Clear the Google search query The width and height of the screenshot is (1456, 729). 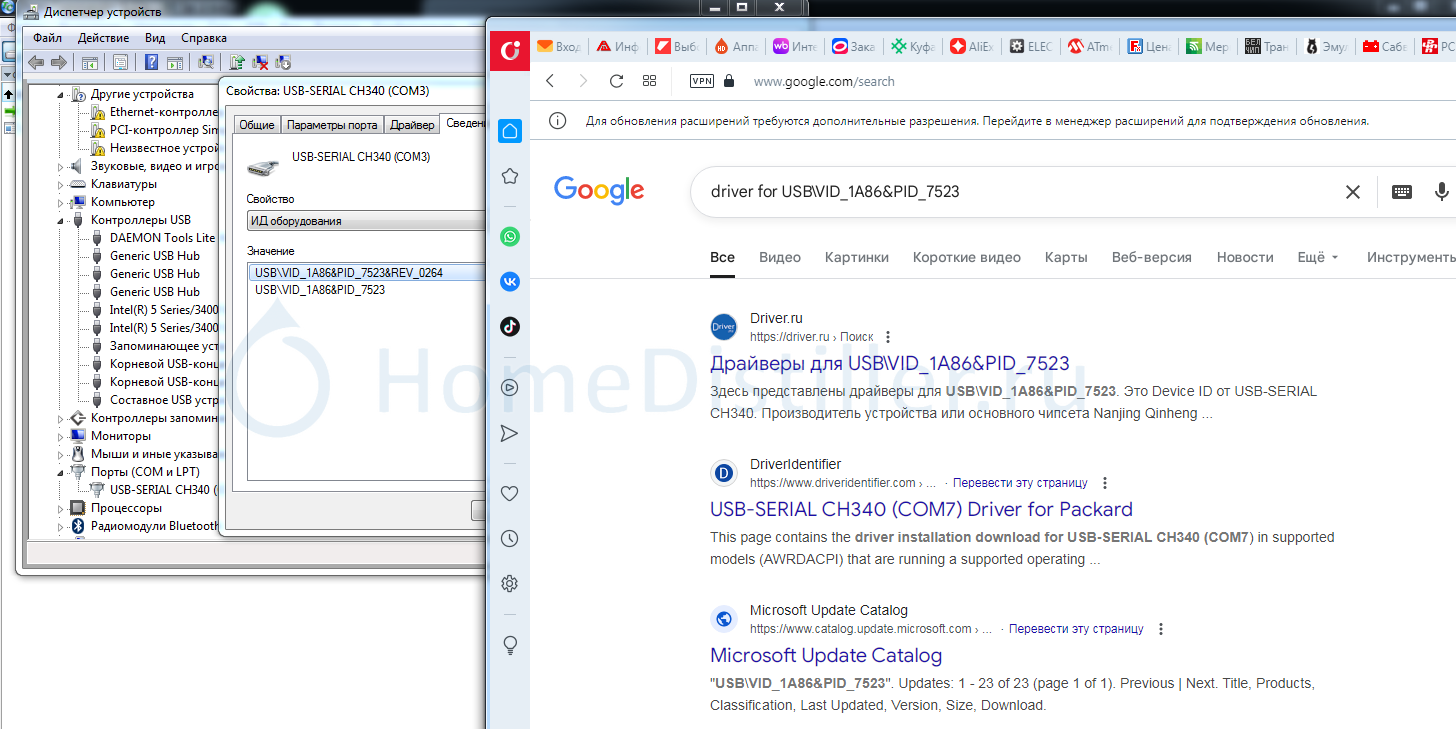pos(1352,192)
